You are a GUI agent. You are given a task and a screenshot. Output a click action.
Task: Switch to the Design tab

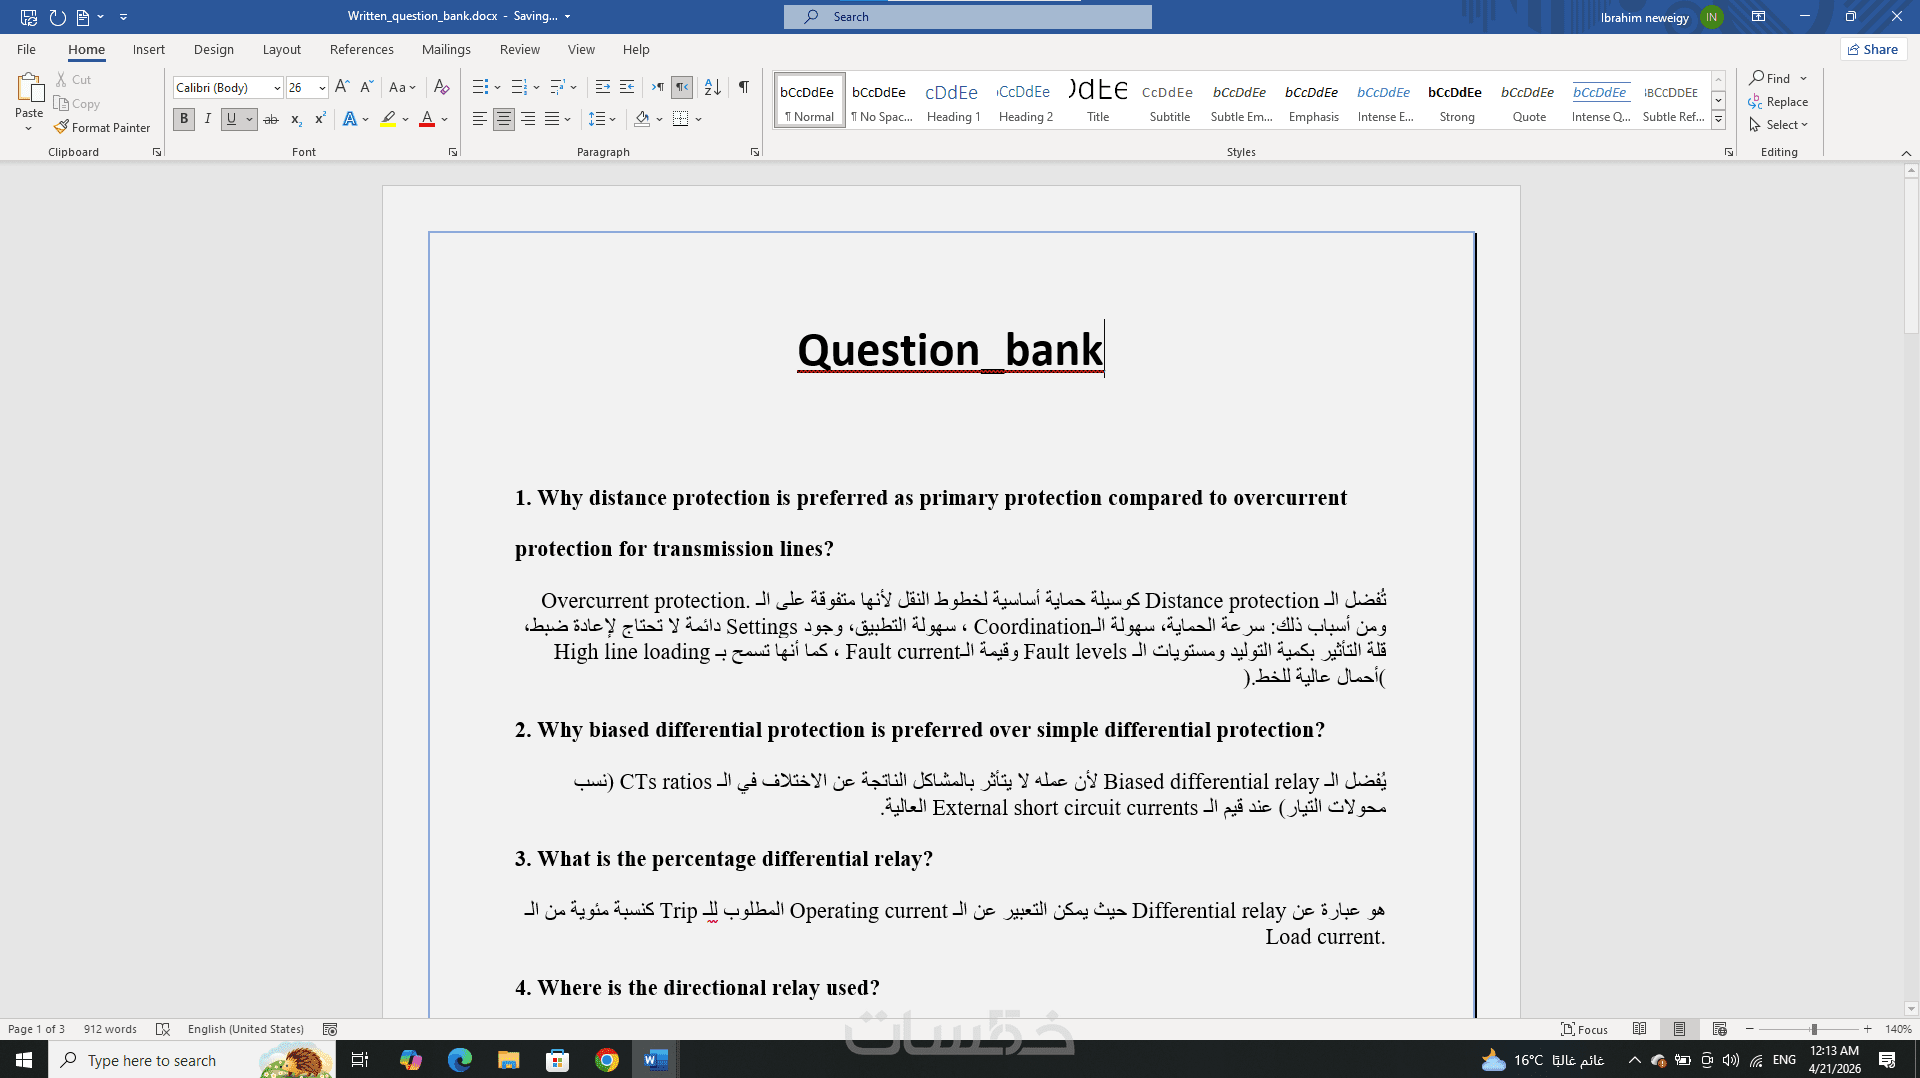click(x=214, y=49)
